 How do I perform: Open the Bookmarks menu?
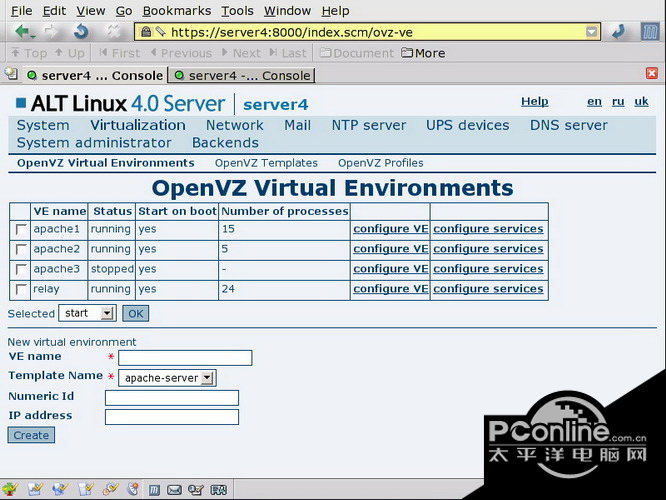(177, 11)
